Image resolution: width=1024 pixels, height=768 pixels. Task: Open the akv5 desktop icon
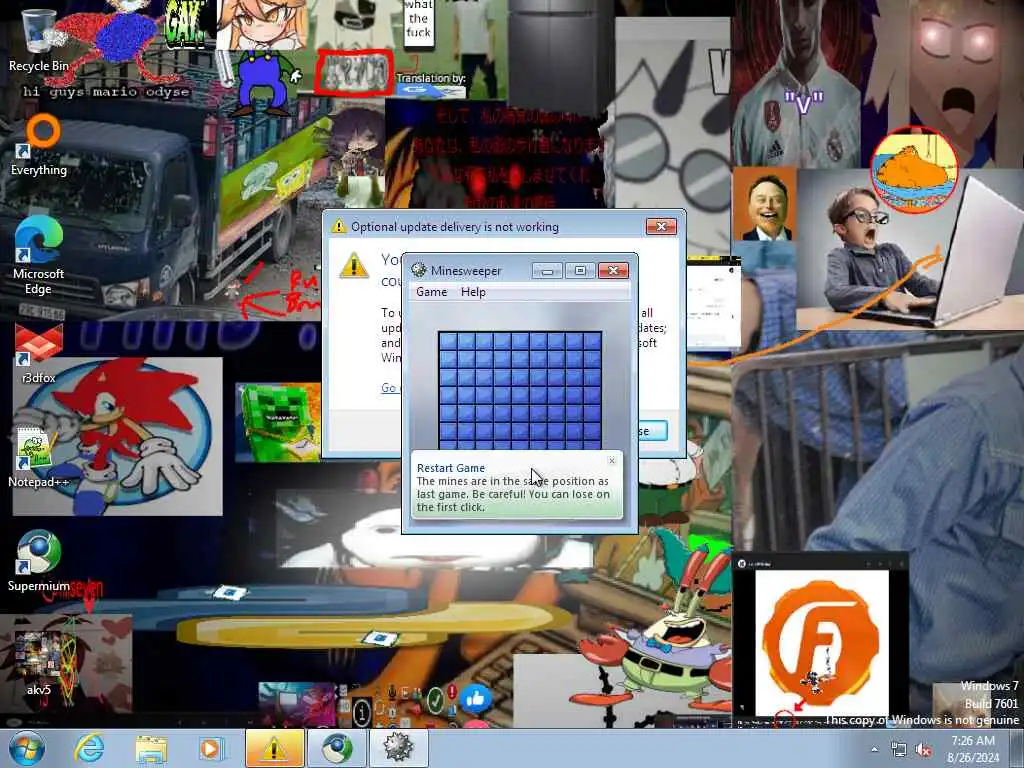(39, 663)
